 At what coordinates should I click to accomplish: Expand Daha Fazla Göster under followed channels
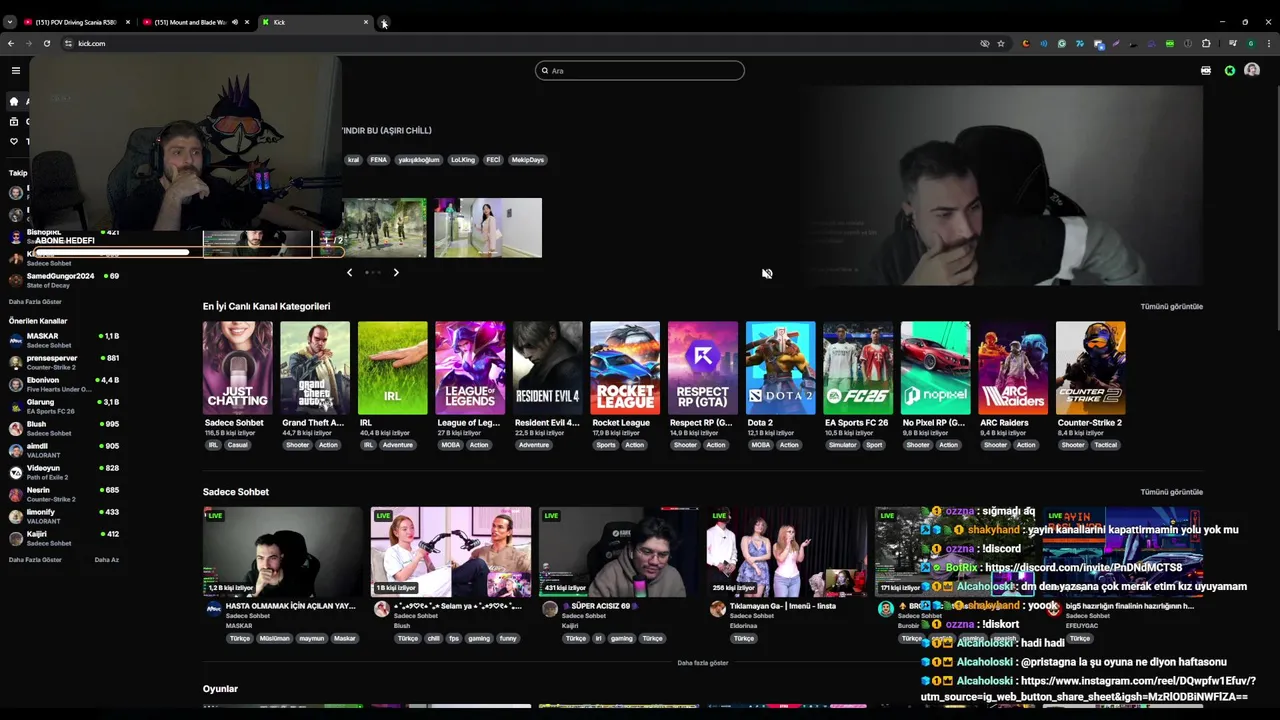pyautogui.click(x=35, y=301)
